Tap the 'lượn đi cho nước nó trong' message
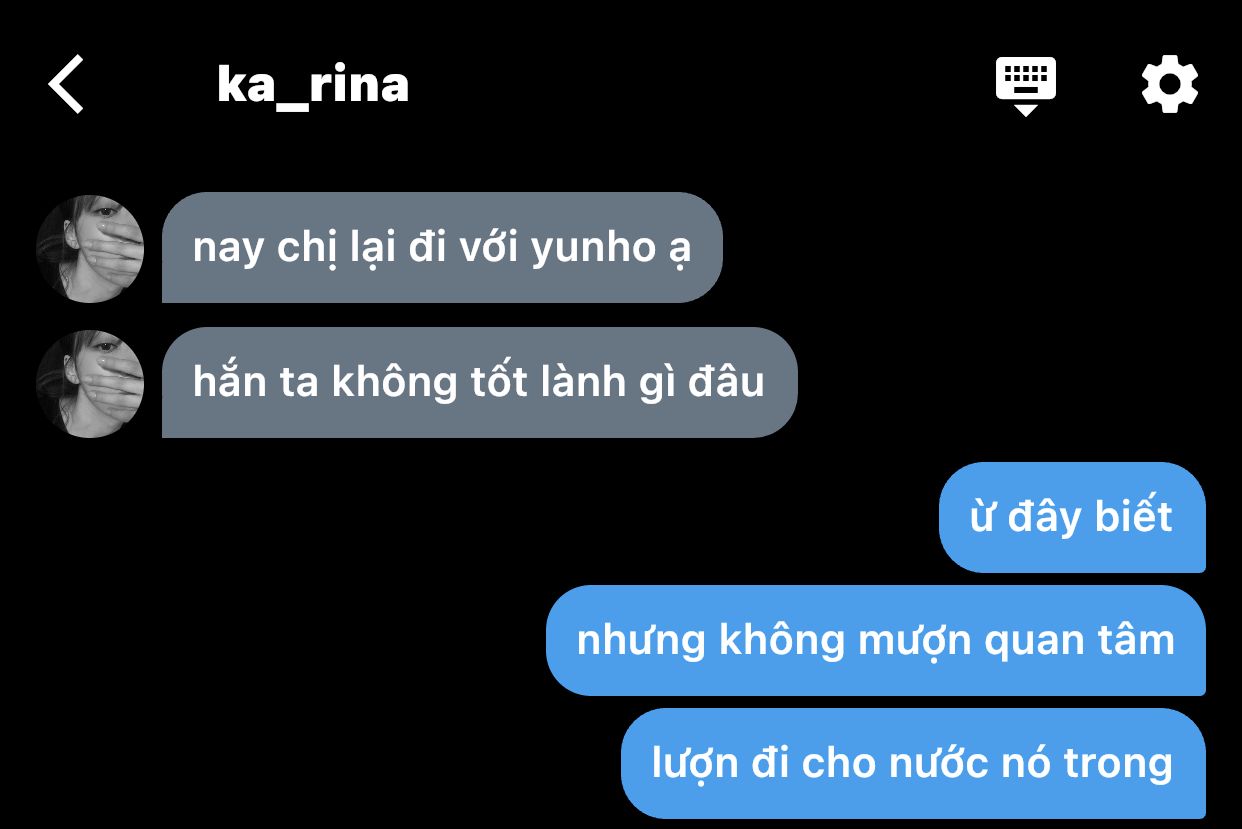 click(913, 763)
